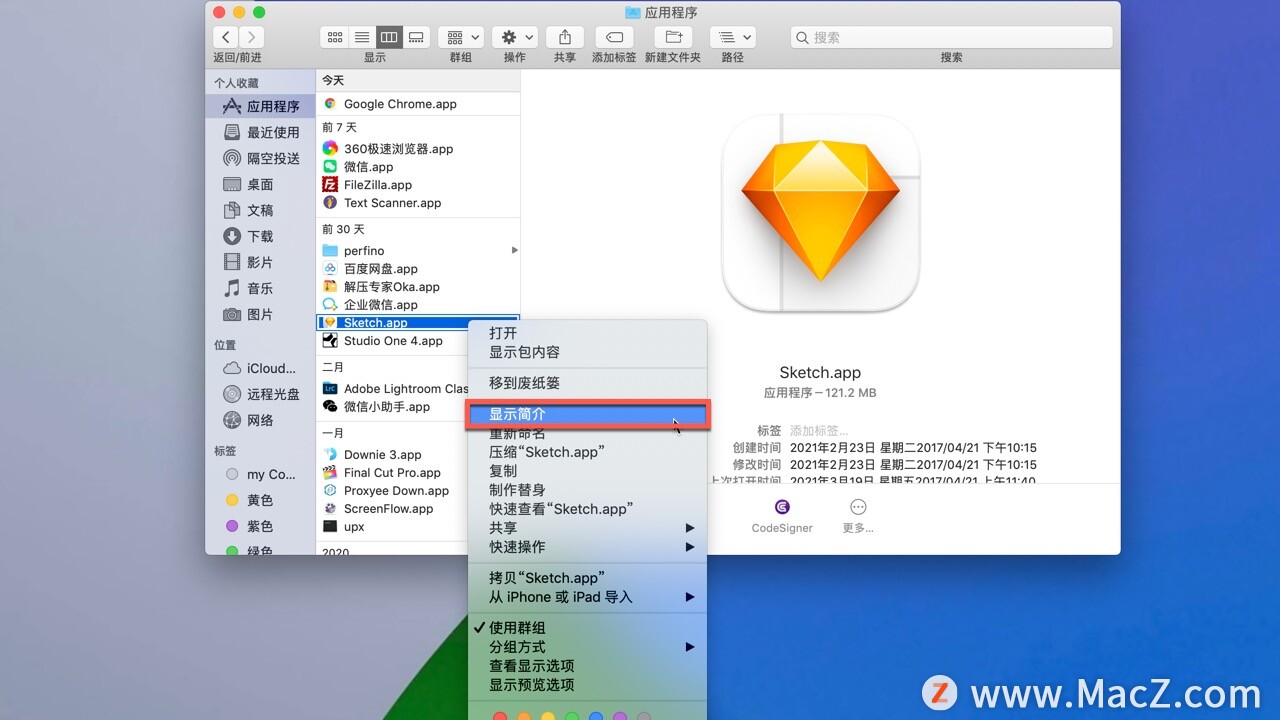Choose 打开 from the context menu

pyautogui.click(x=588, y=333)
